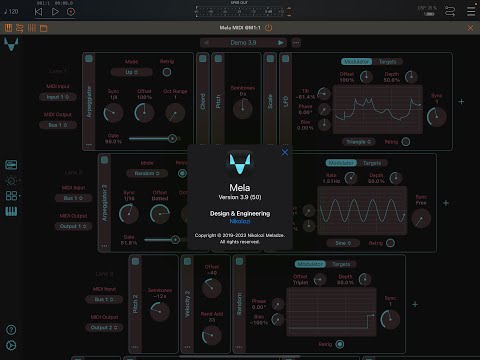Open the AUM hamburger menu
480x360 pixels.
pos(471,12)
